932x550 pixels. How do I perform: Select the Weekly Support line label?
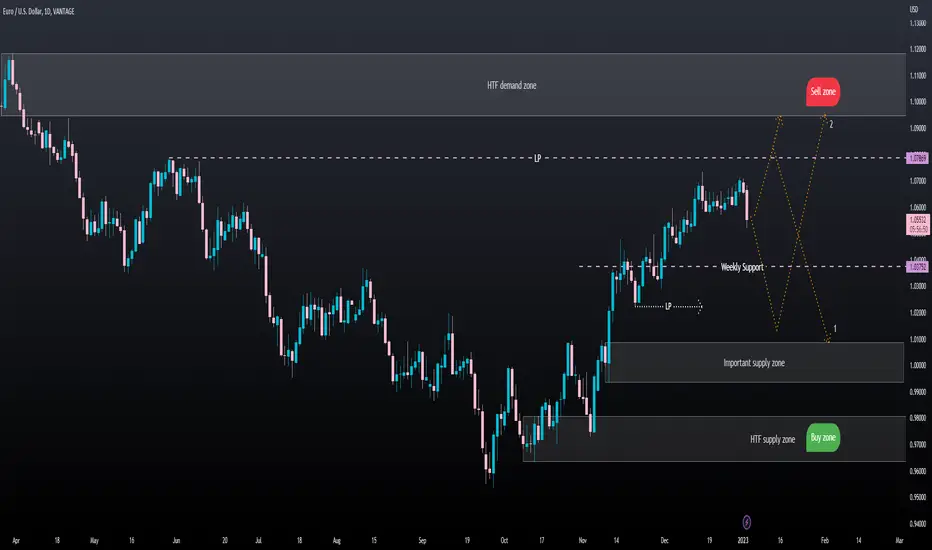click(742, 267)
